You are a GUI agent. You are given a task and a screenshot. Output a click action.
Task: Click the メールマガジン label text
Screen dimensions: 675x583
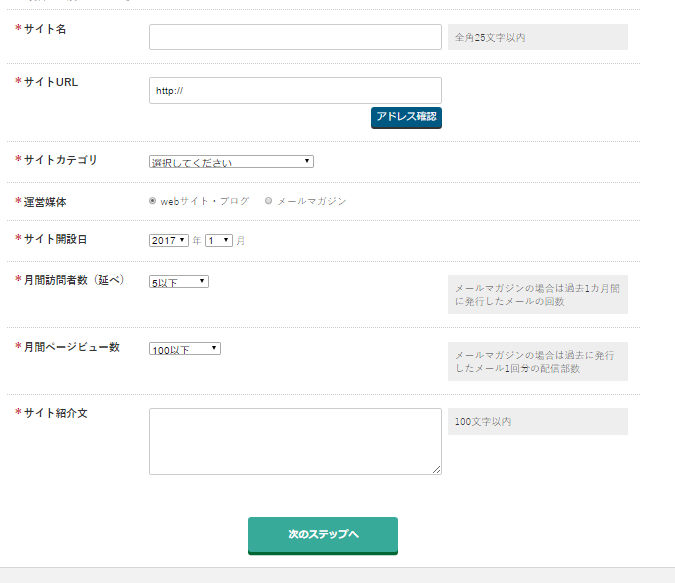pyautogui.click(x=312, y=201)
